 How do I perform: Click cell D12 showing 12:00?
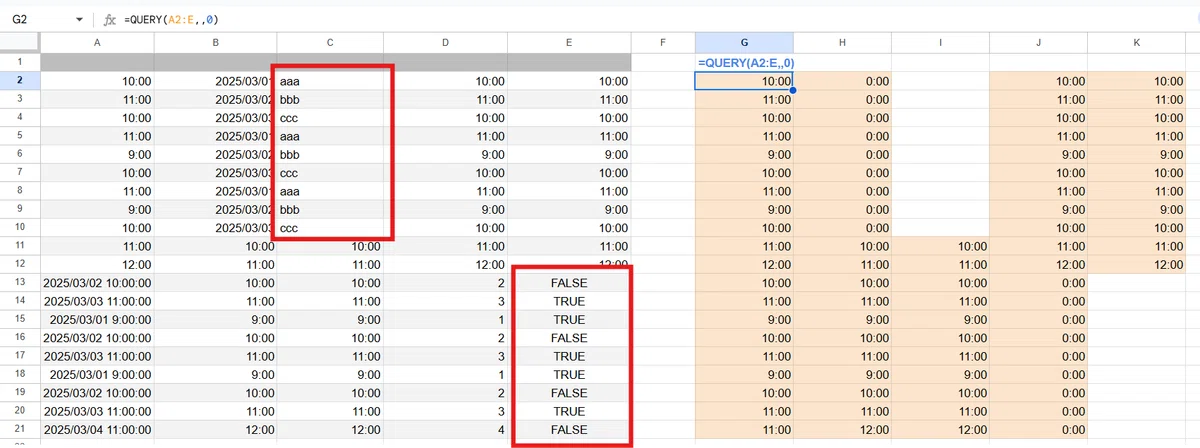[446, 265]
